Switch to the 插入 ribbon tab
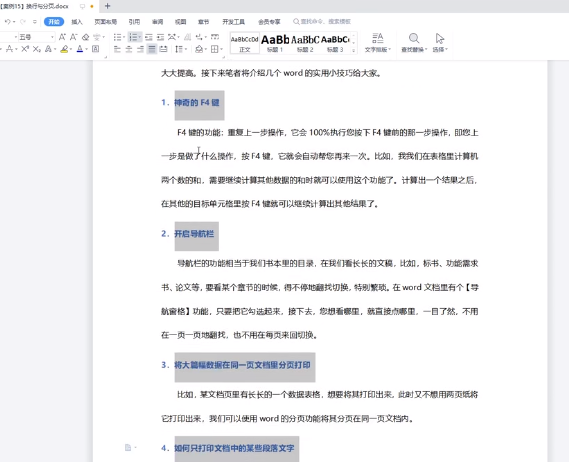Viewport: 569px width, 462px height. coord(77,22)
